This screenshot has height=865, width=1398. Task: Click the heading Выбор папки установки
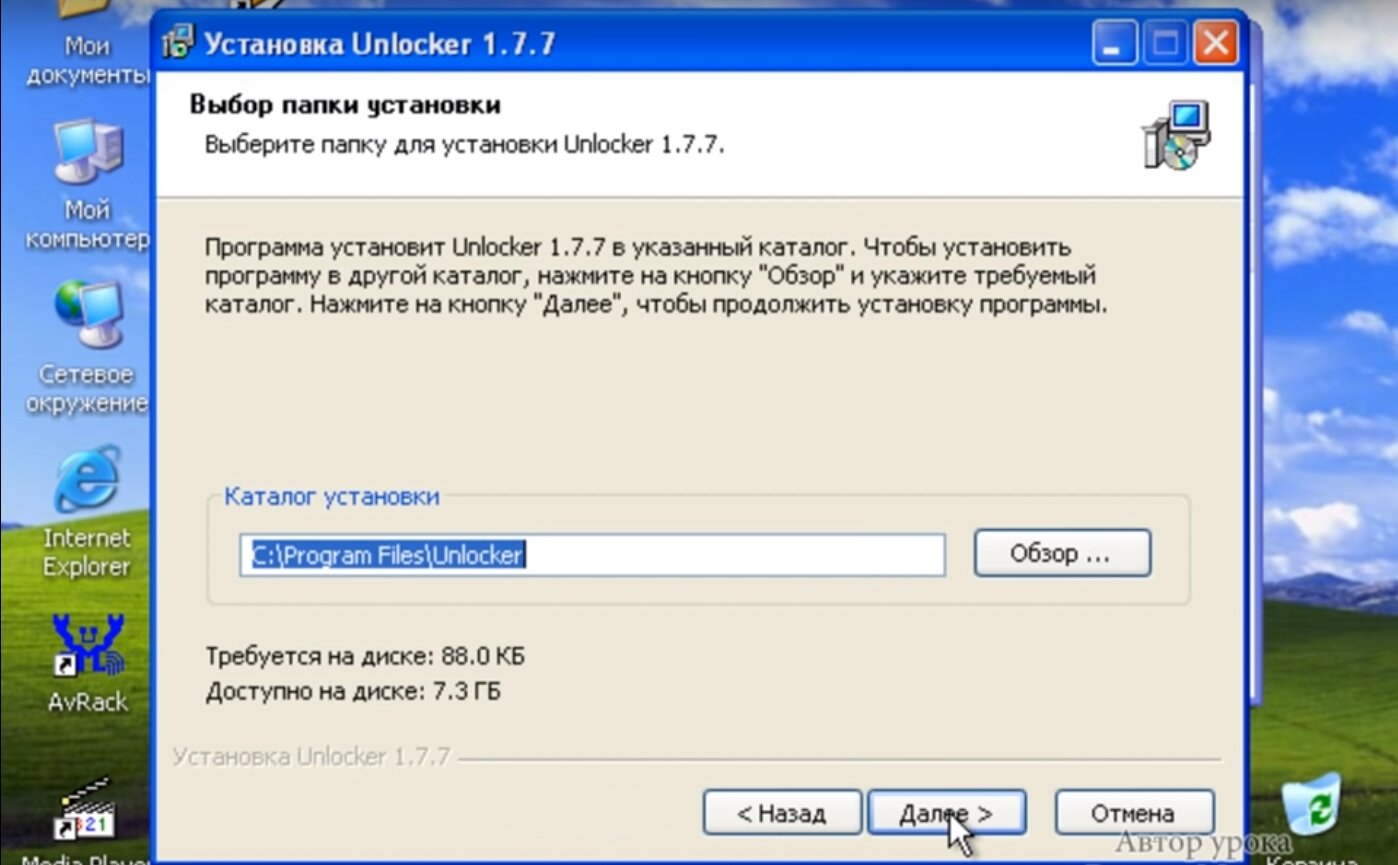(x=345, y=105)
